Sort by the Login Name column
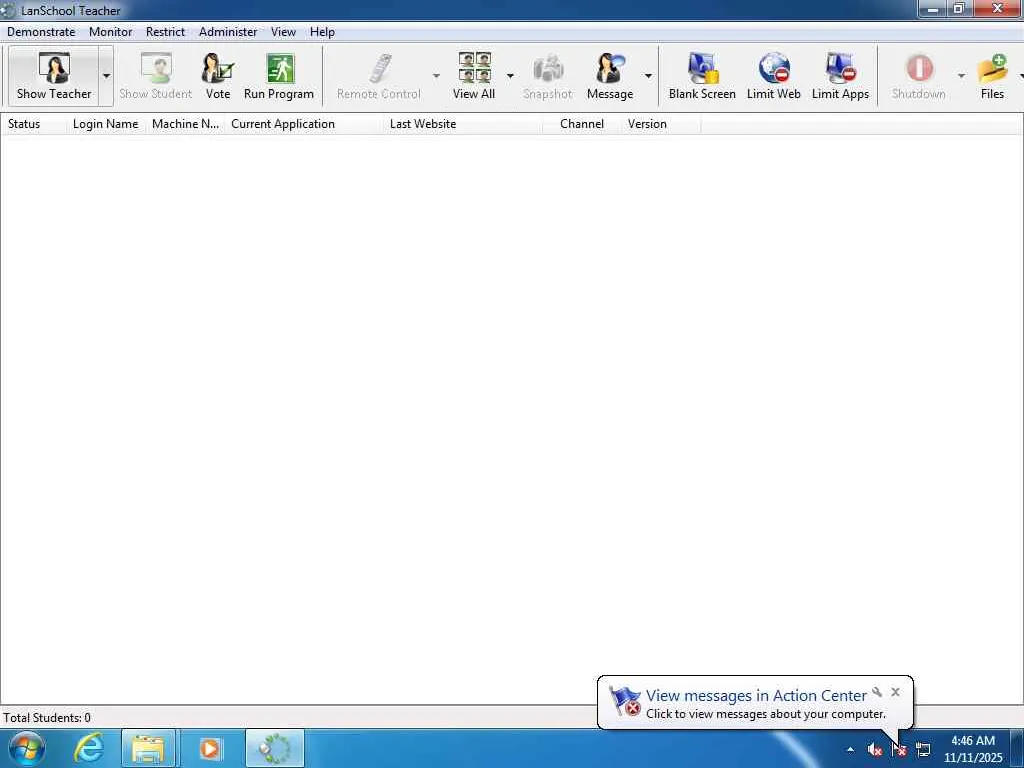This screenshot has width=1024, height=768. [x=106, y=124]
